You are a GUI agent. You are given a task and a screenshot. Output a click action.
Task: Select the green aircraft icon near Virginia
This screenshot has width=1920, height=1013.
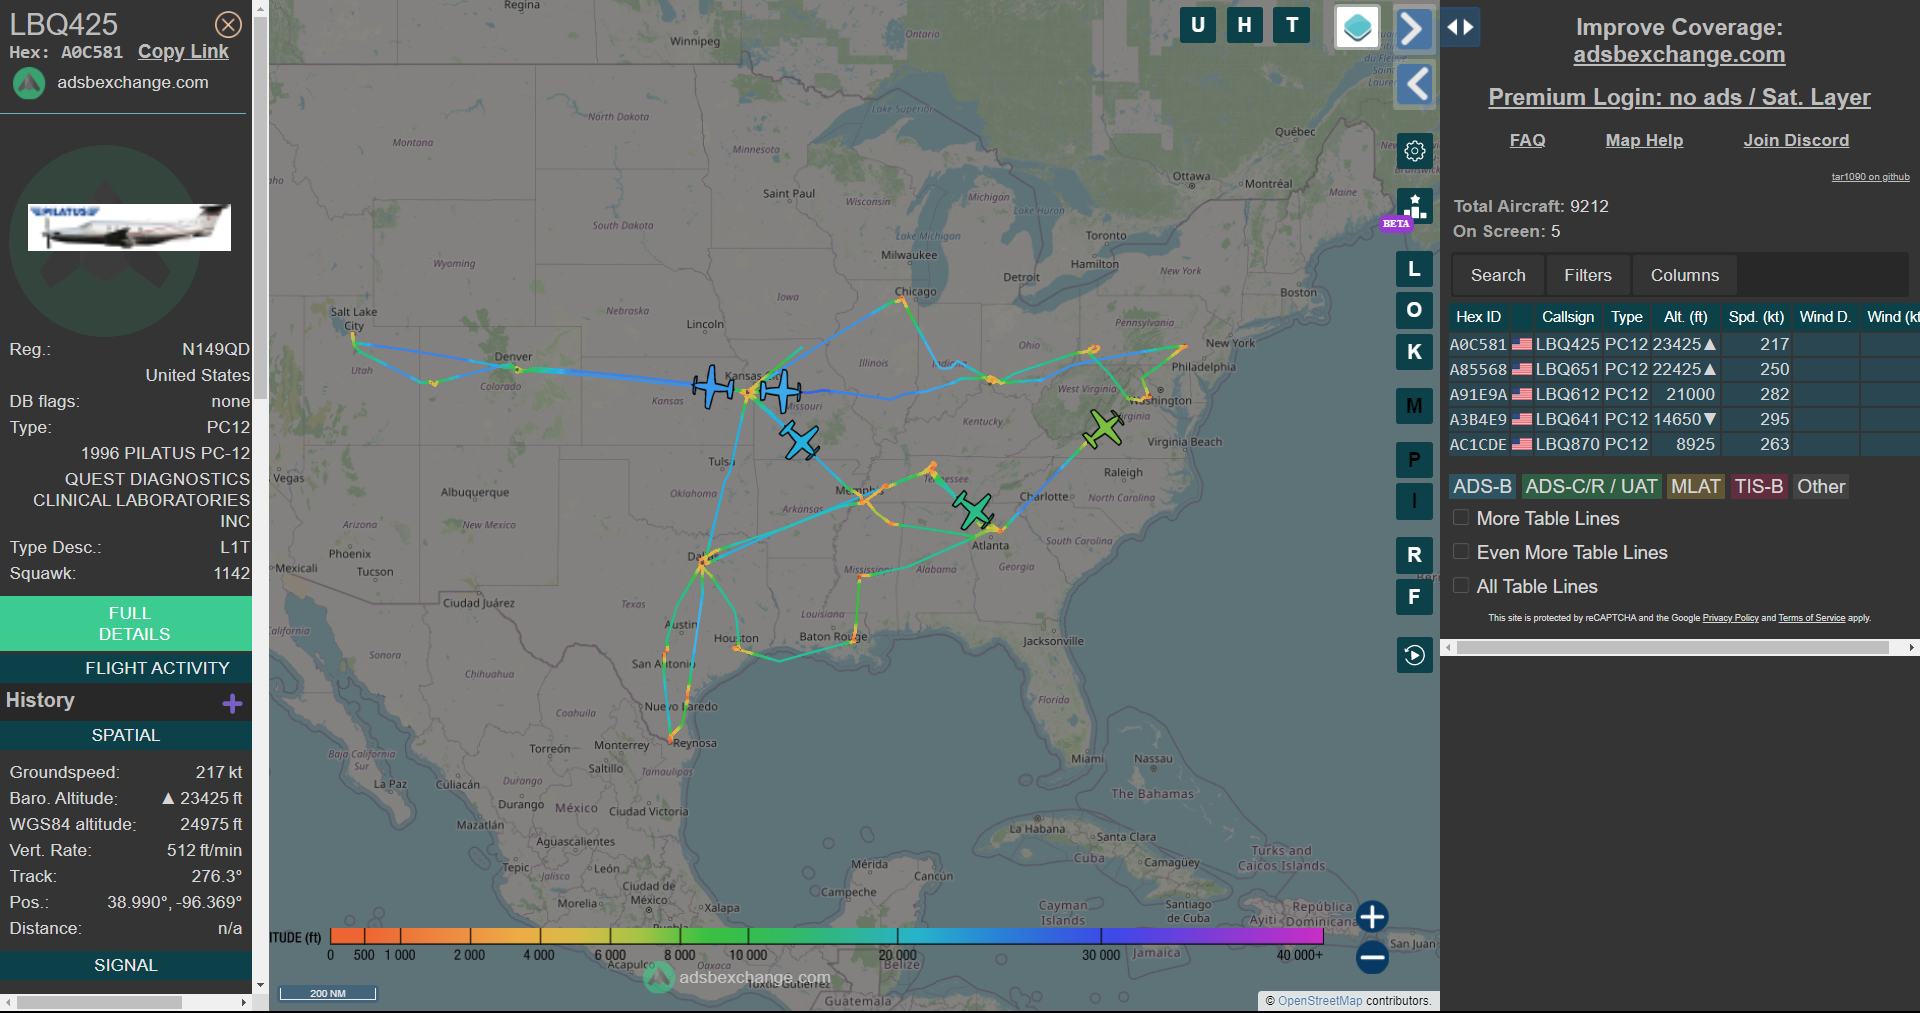(x=1104, y=428)
